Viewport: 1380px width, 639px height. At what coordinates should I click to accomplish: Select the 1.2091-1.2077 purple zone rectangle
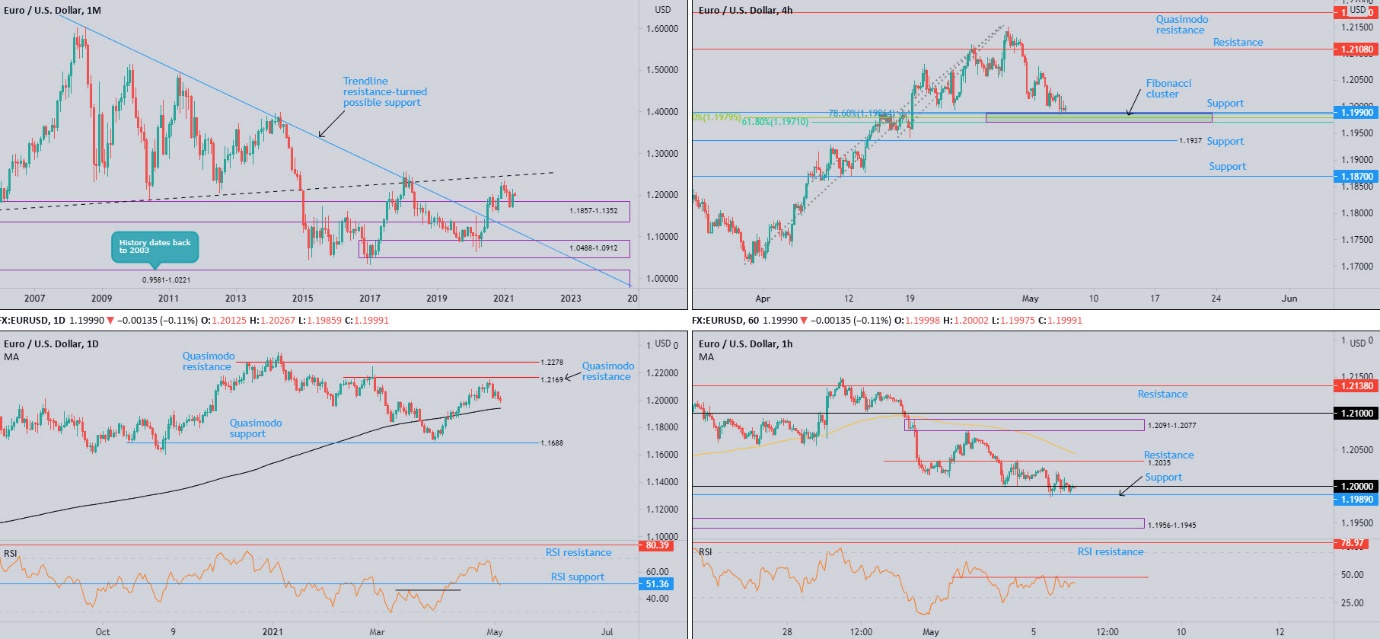pos(1023,425)
